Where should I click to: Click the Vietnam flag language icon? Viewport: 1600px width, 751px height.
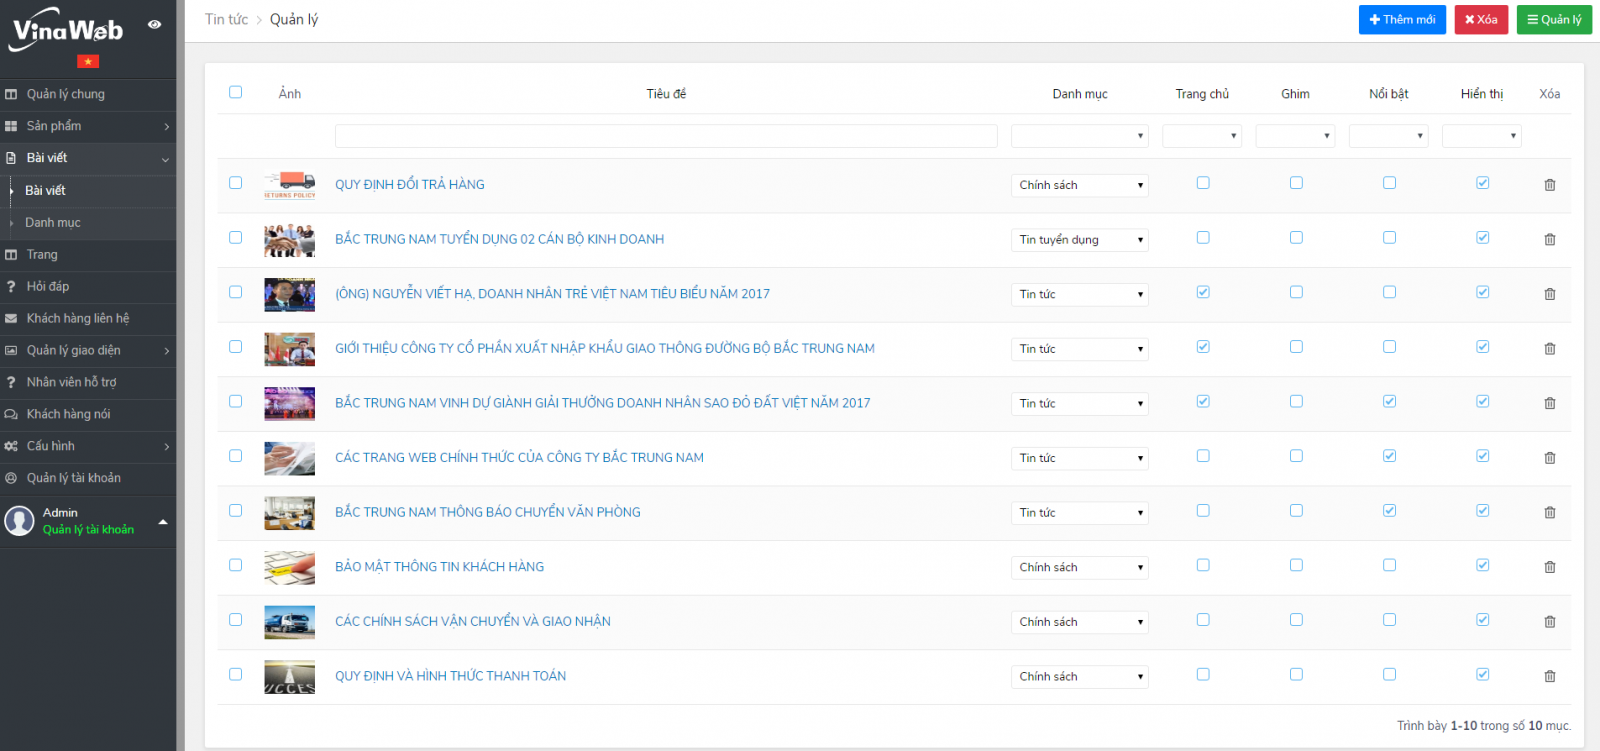pos(88,62)
